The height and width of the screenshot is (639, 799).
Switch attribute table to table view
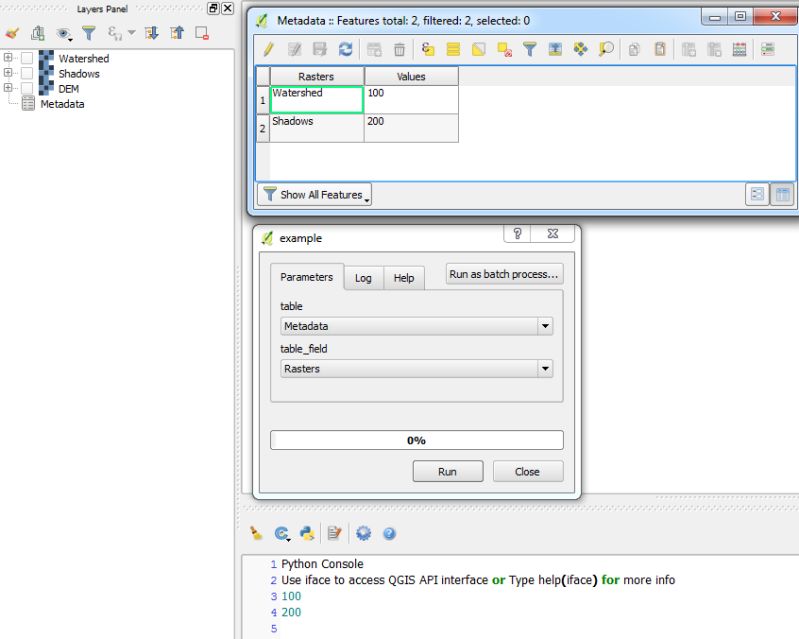click(782, 194)
